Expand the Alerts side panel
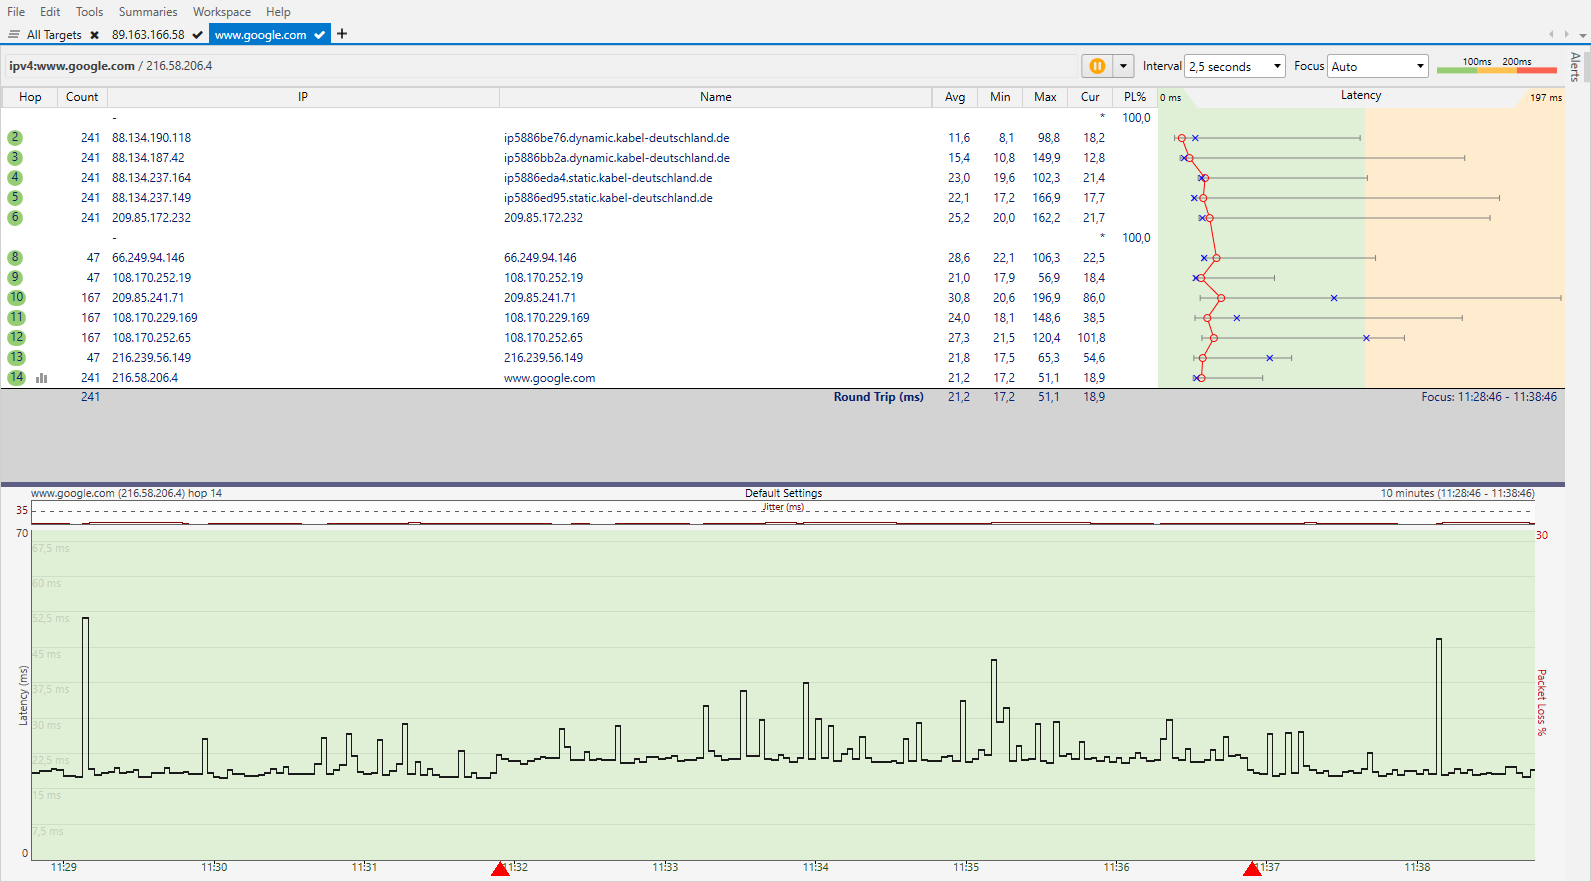 tap(1576, 67)
